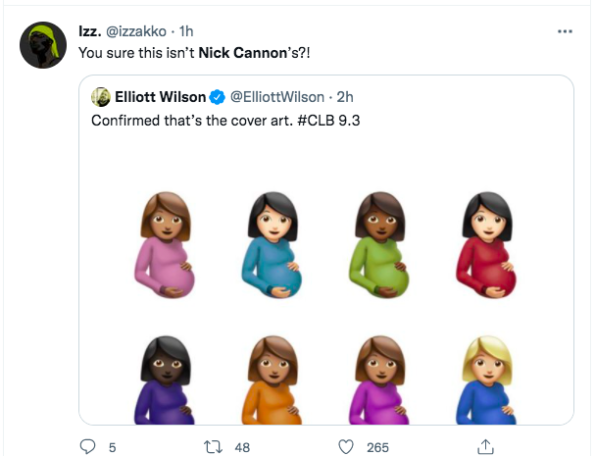
Task: Click the blue verified badge
Action: point(217,97)
